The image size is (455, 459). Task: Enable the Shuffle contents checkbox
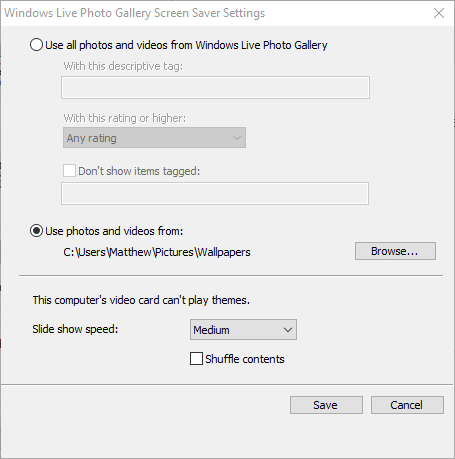click(196, 359)
